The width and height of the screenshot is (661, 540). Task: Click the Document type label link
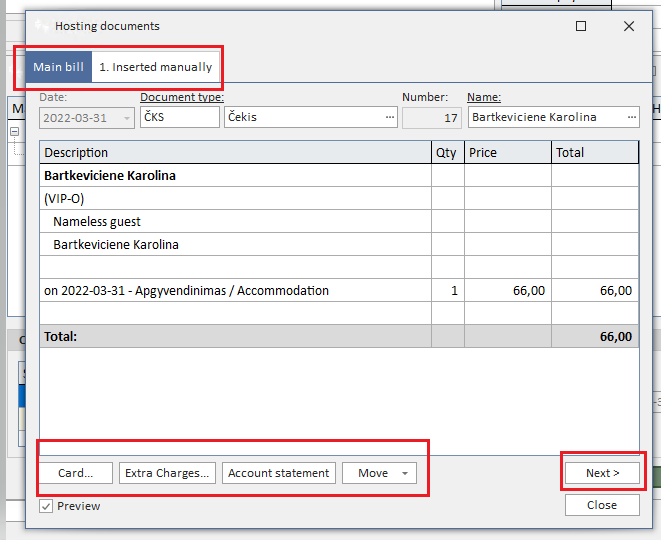click(182, 97)
